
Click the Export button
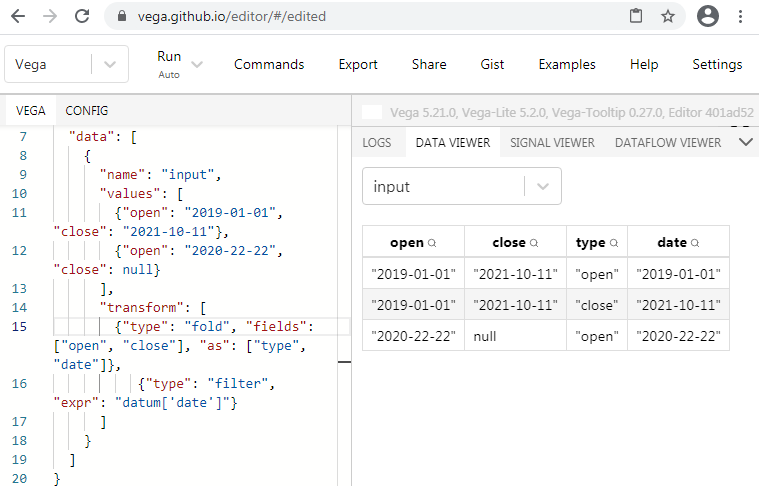pos(358,64)
